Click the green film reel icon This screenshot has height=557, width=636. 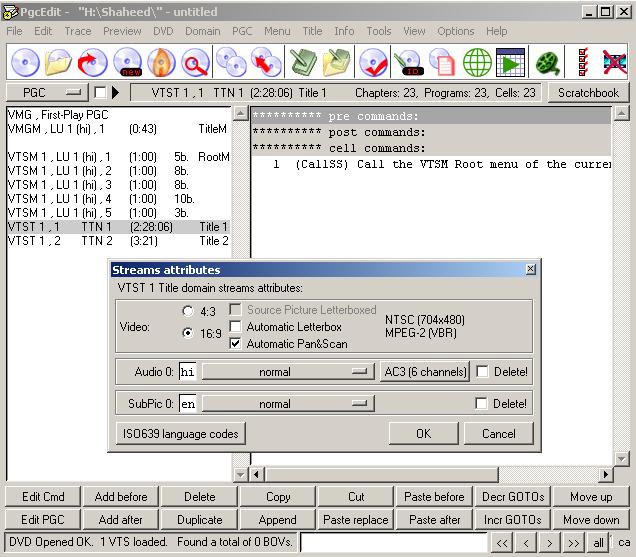coord(548,62)
